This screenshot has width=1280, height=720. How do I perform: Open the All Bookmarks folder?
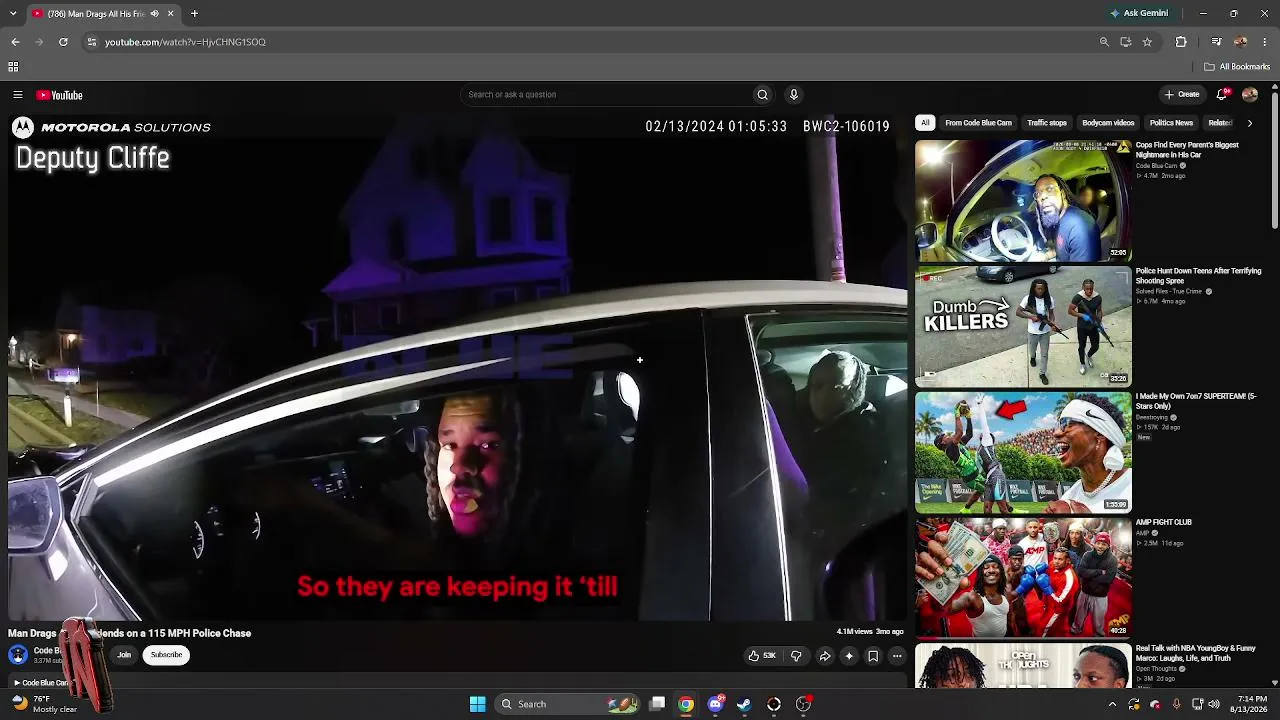click(x=1238, y=67)
